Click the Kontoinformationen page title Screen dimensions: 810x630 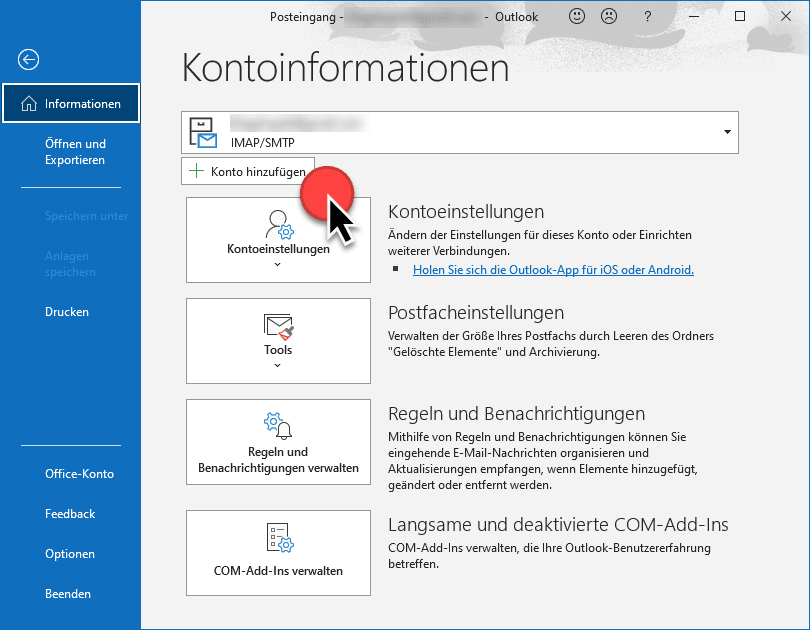345,68
